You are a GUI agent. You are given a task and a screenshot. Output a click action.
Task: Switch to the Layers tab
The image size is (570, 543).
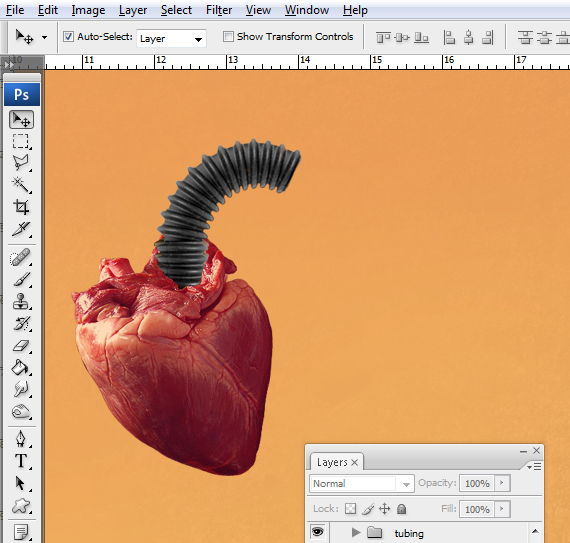[x=332, y=462]
